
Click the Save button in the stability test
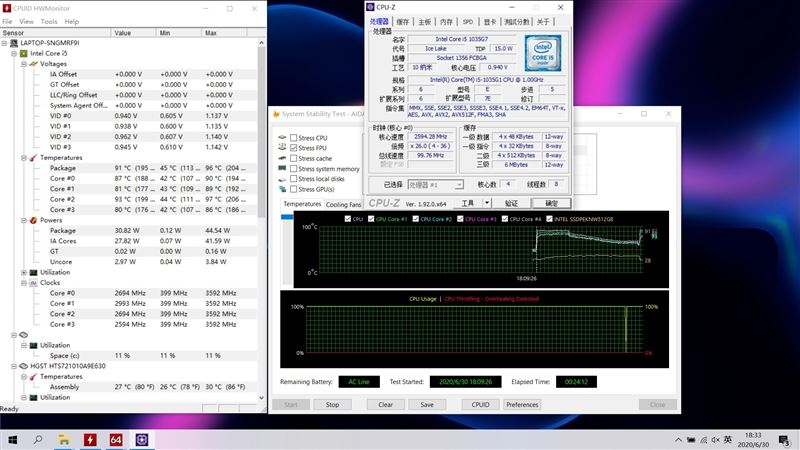coord(427,404)
